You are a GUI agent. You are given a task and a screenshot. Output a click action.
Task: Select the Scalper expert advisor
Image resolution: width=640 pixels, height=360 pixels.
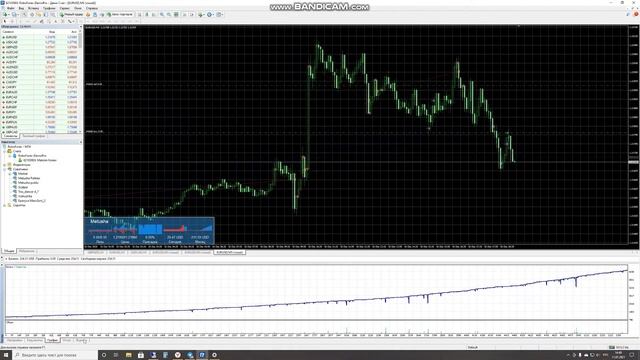23,187
